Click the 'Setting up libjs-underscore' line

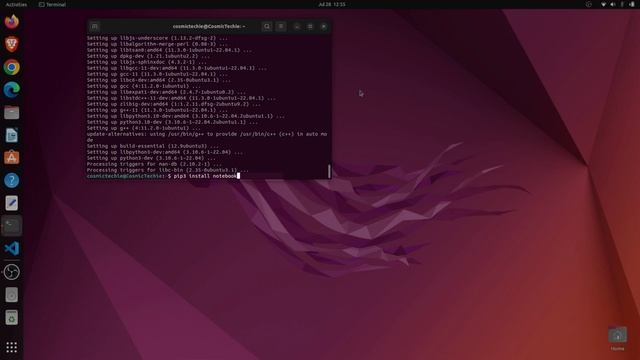click(x=157, y=38)
